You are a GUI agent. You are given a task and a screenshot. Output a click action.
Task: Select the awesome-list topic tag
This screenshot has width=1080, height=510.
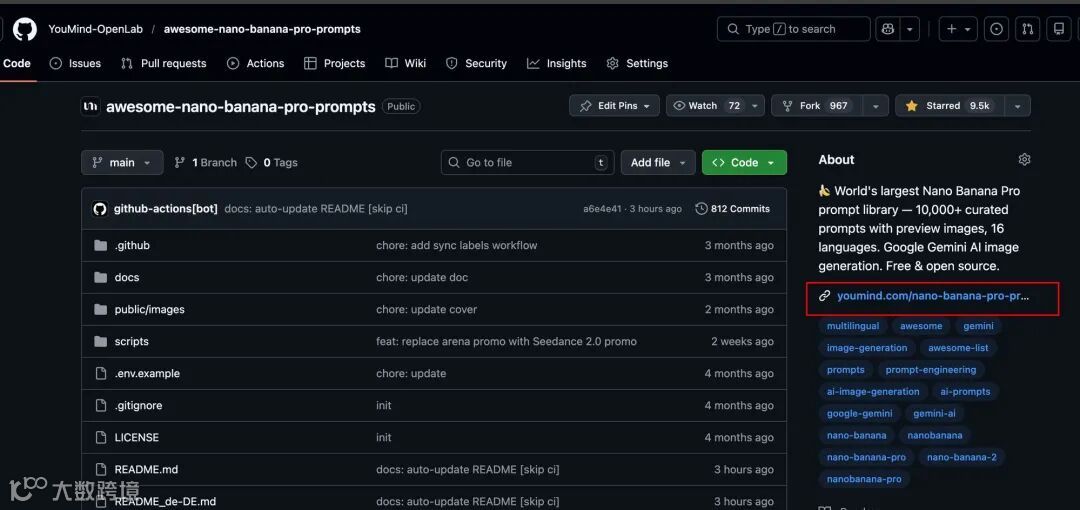[x=958, y=348]
